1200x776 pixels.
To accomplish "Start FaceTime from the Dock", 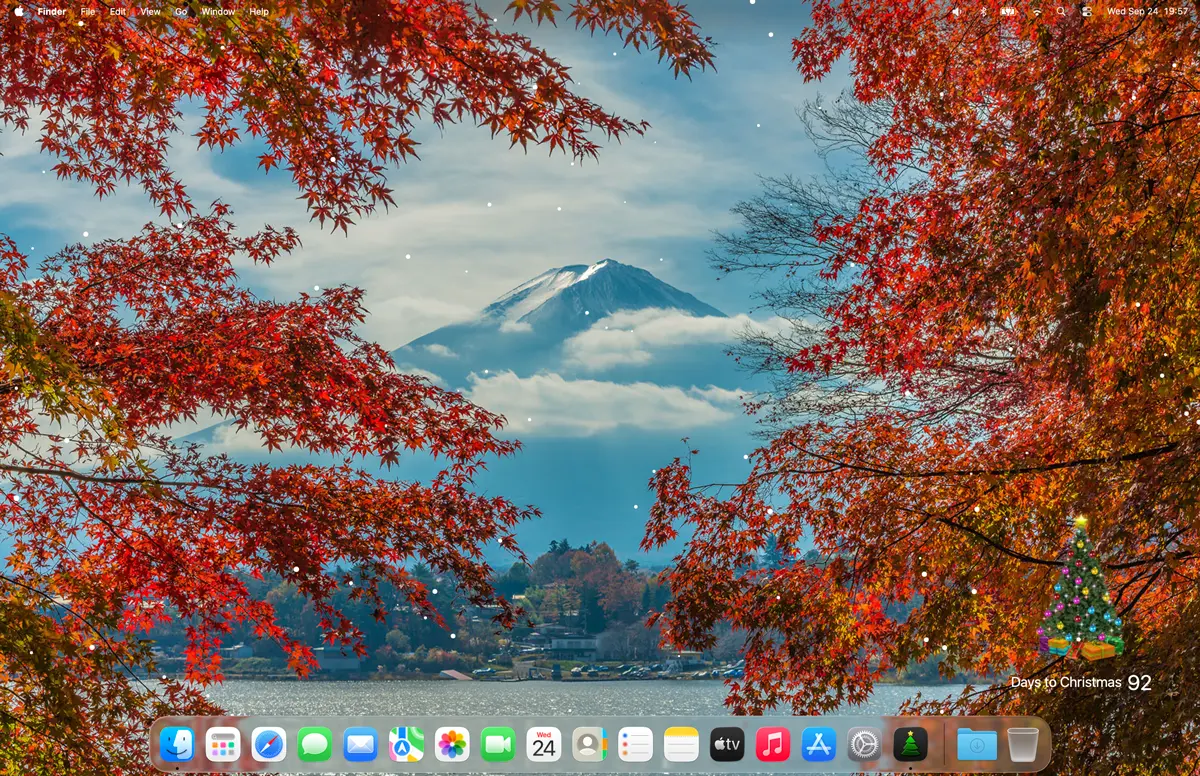I will tap(497, 744).
